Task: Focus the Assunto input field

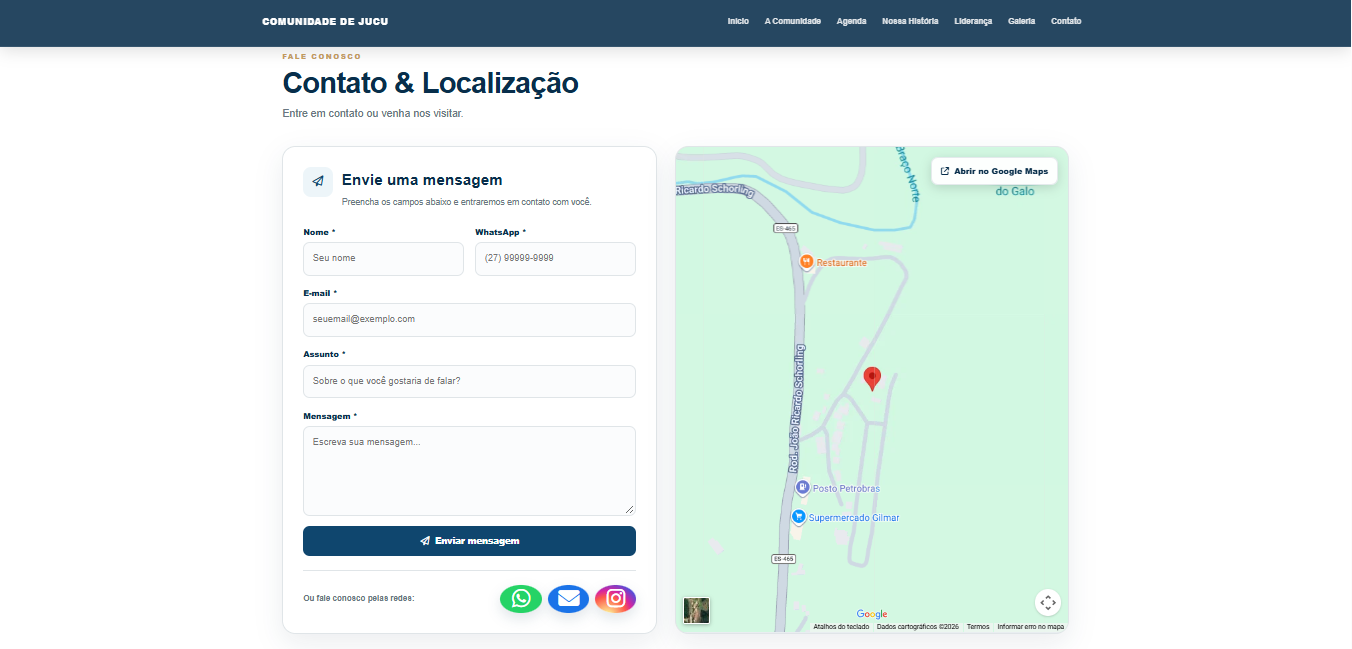Action: click(x=469, y=381)
